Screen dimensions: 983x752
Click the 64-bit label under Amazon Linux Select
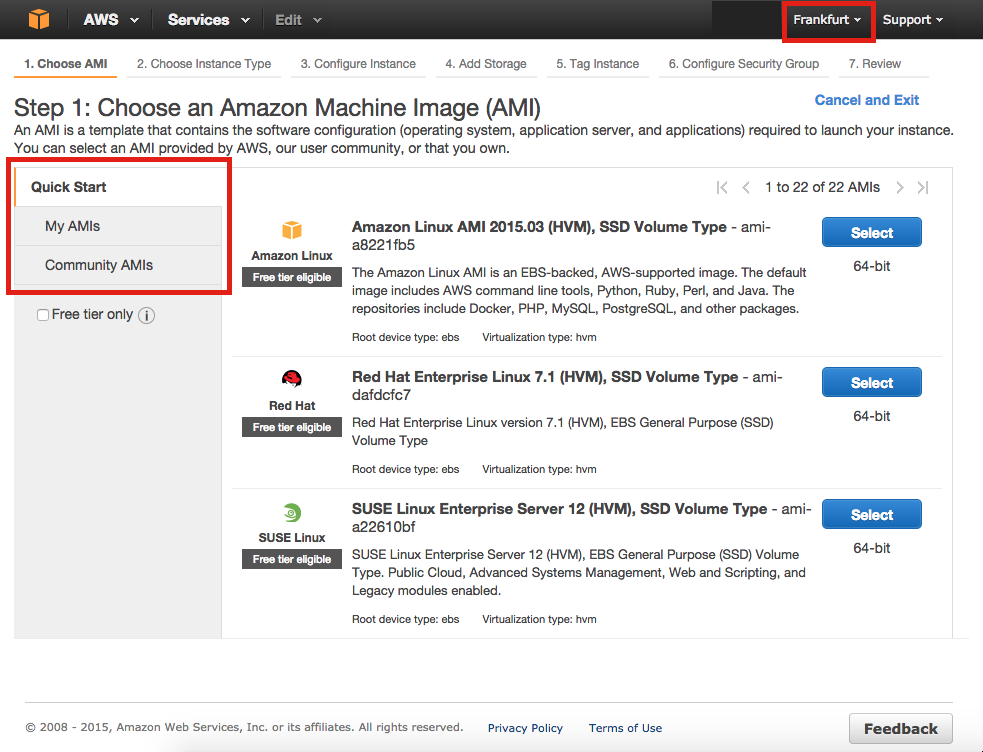pos(871,266)
